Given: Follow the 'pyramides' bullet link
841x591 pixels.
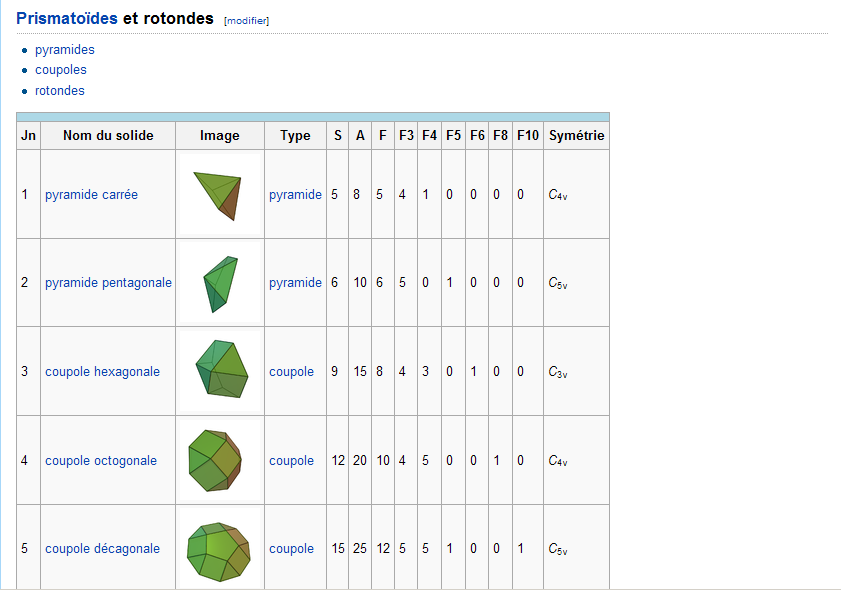Looking at the screenshot, I should point(65,50).
